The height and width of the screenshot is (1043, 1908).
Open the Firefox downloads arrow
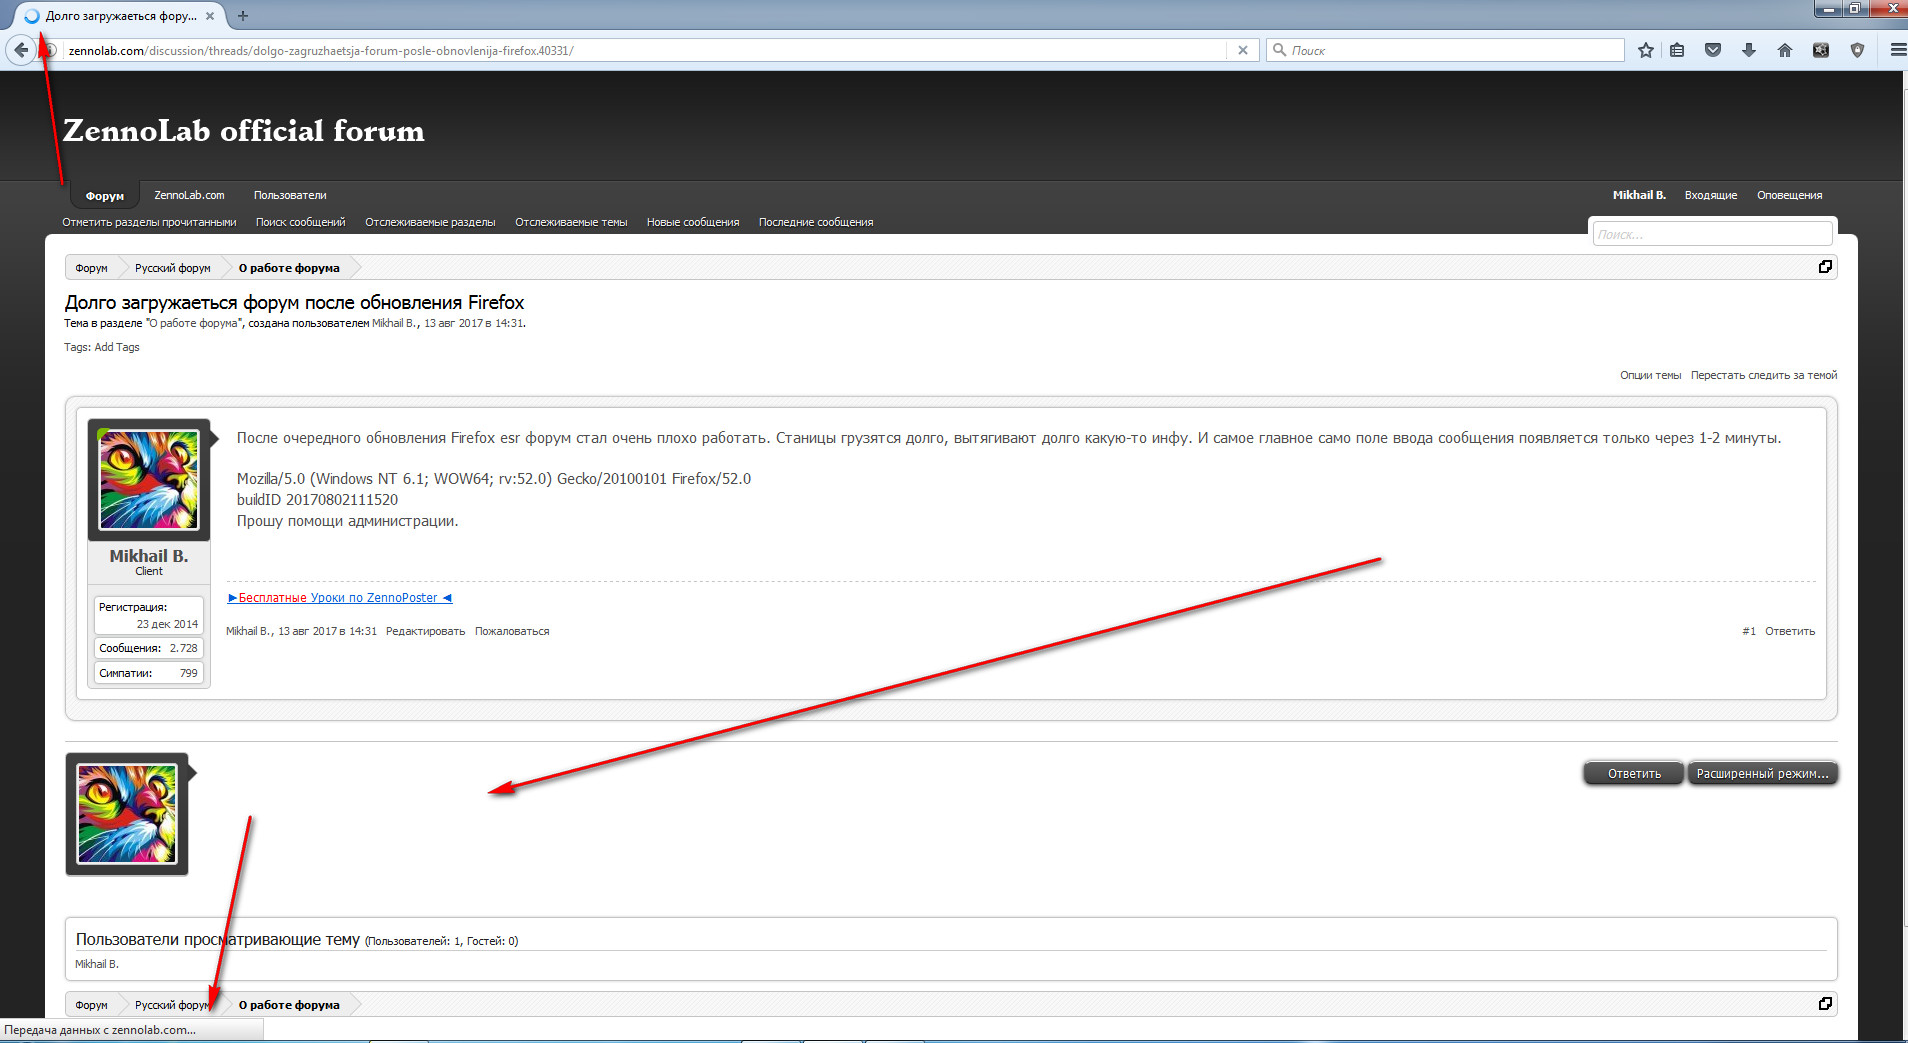click(1749, 50)
